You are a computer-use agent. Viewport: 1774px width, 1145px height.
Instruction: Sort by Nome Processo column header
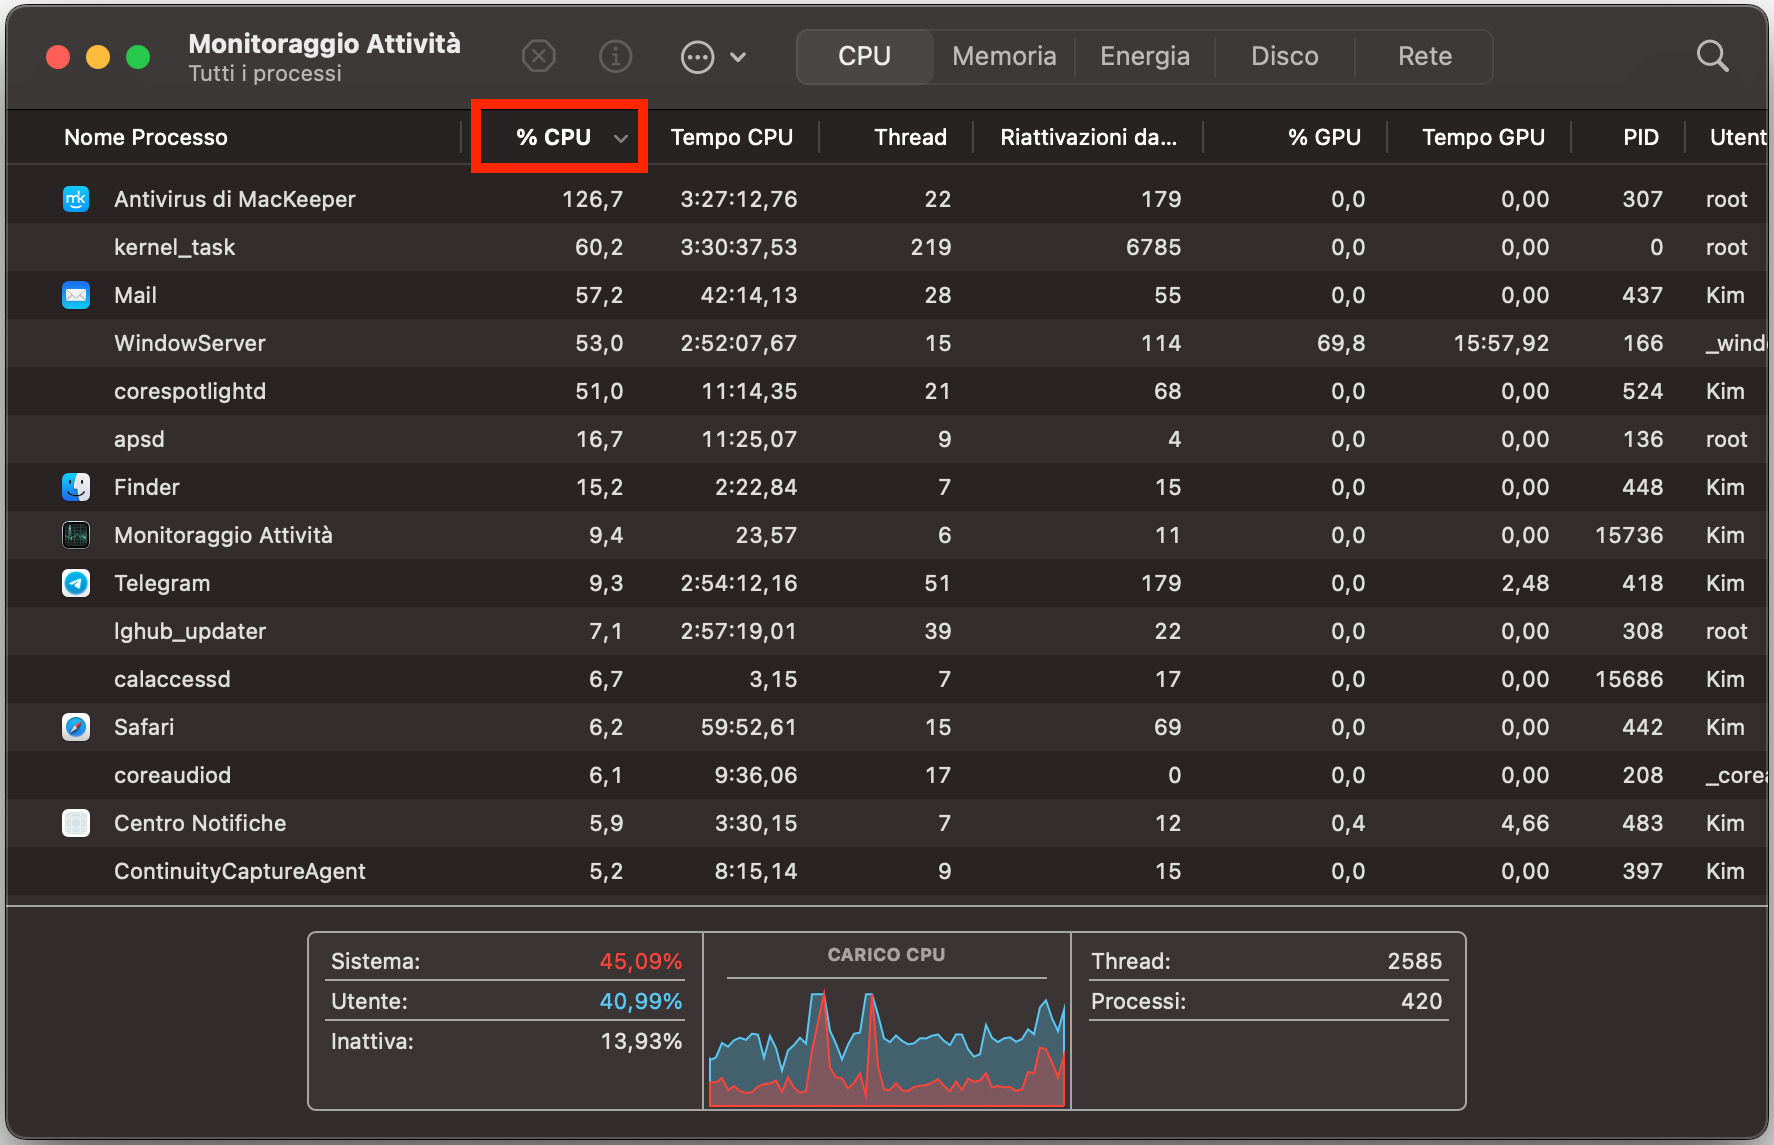tap(146, 137)
